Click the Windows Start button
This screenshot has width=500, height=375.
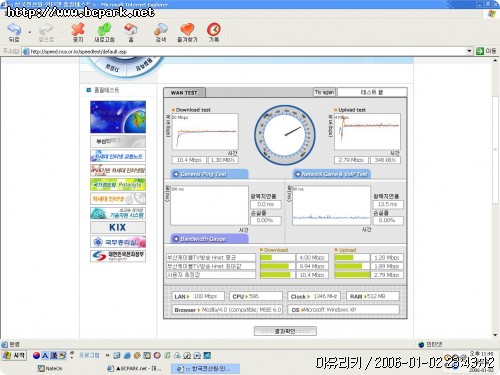coord(14,355)
